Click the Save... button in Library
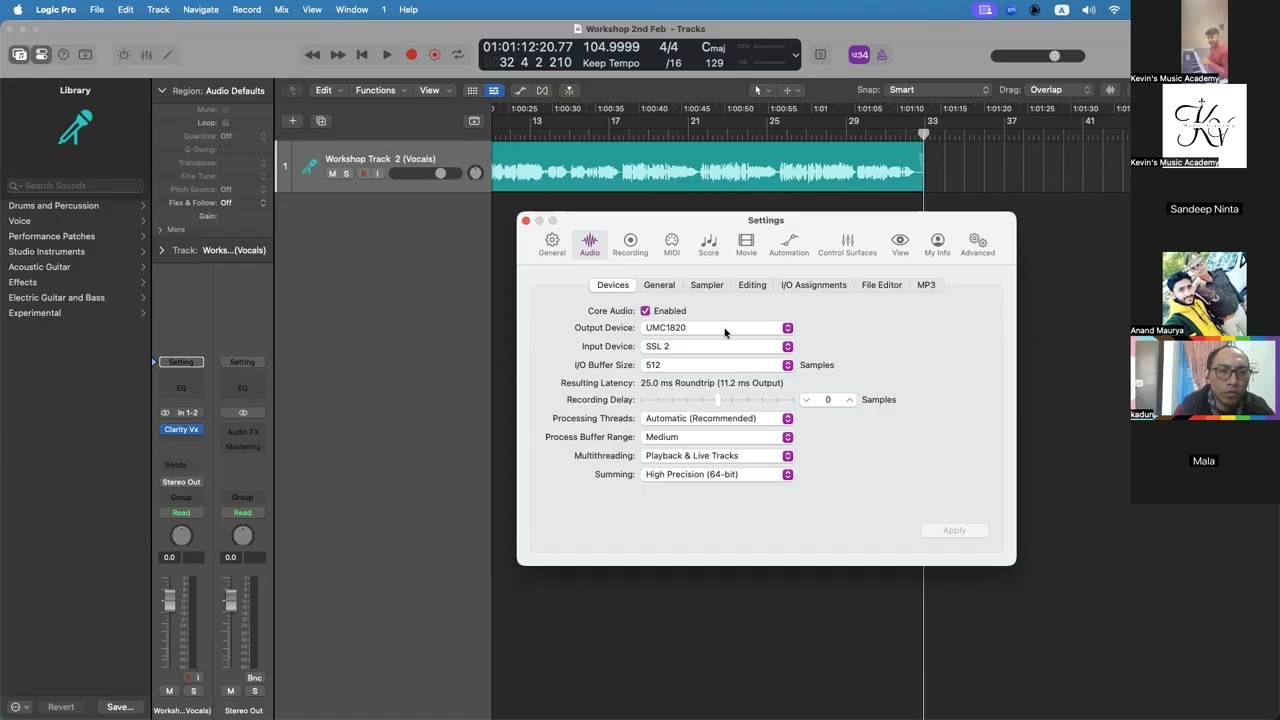Viewport: 1280px width, 720px height. (120, 707)
